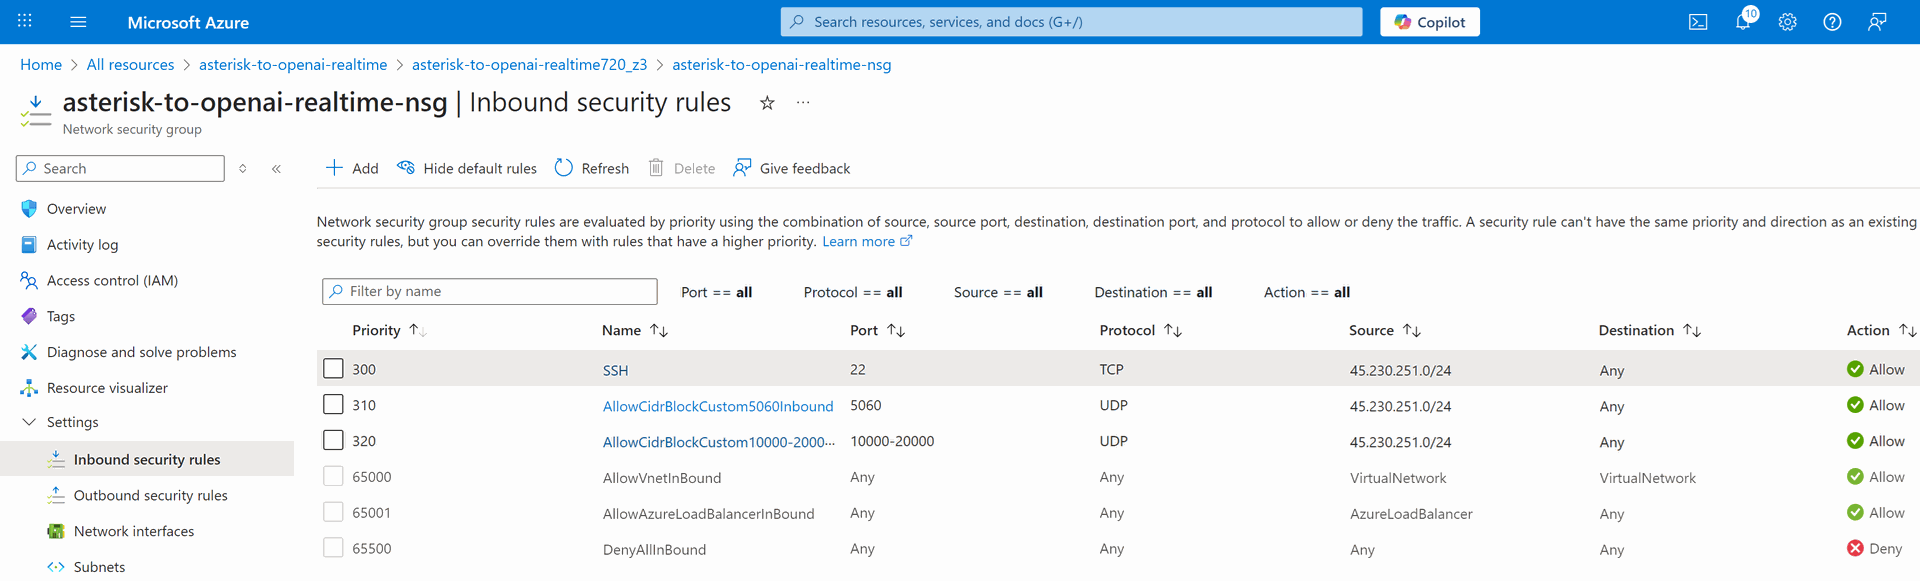The image size is (1920, 581).
Task: Open the notifications bell icon
Action: 1743,22
